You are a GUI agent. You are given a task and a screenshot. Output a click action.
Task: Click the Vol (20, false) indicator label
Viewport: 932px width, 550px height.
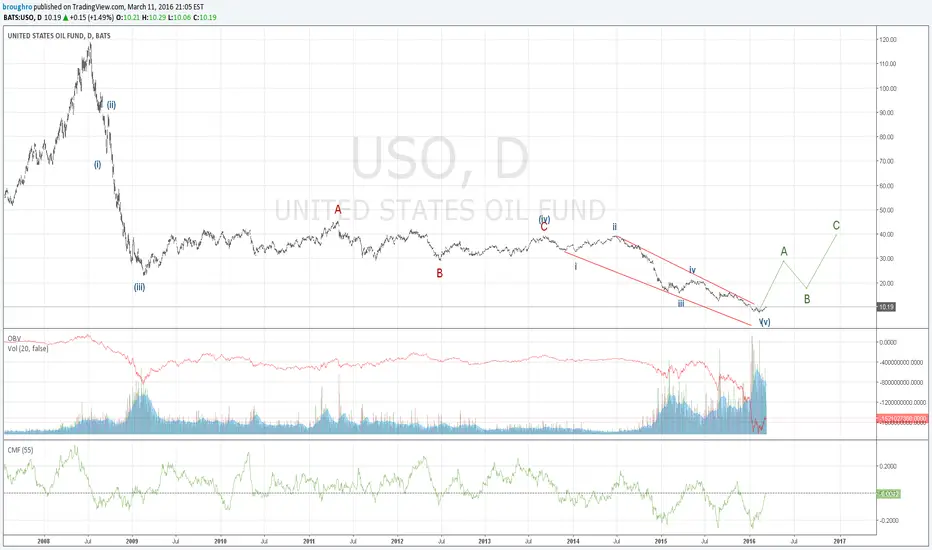pyautogui.click(x=28, y=348)
